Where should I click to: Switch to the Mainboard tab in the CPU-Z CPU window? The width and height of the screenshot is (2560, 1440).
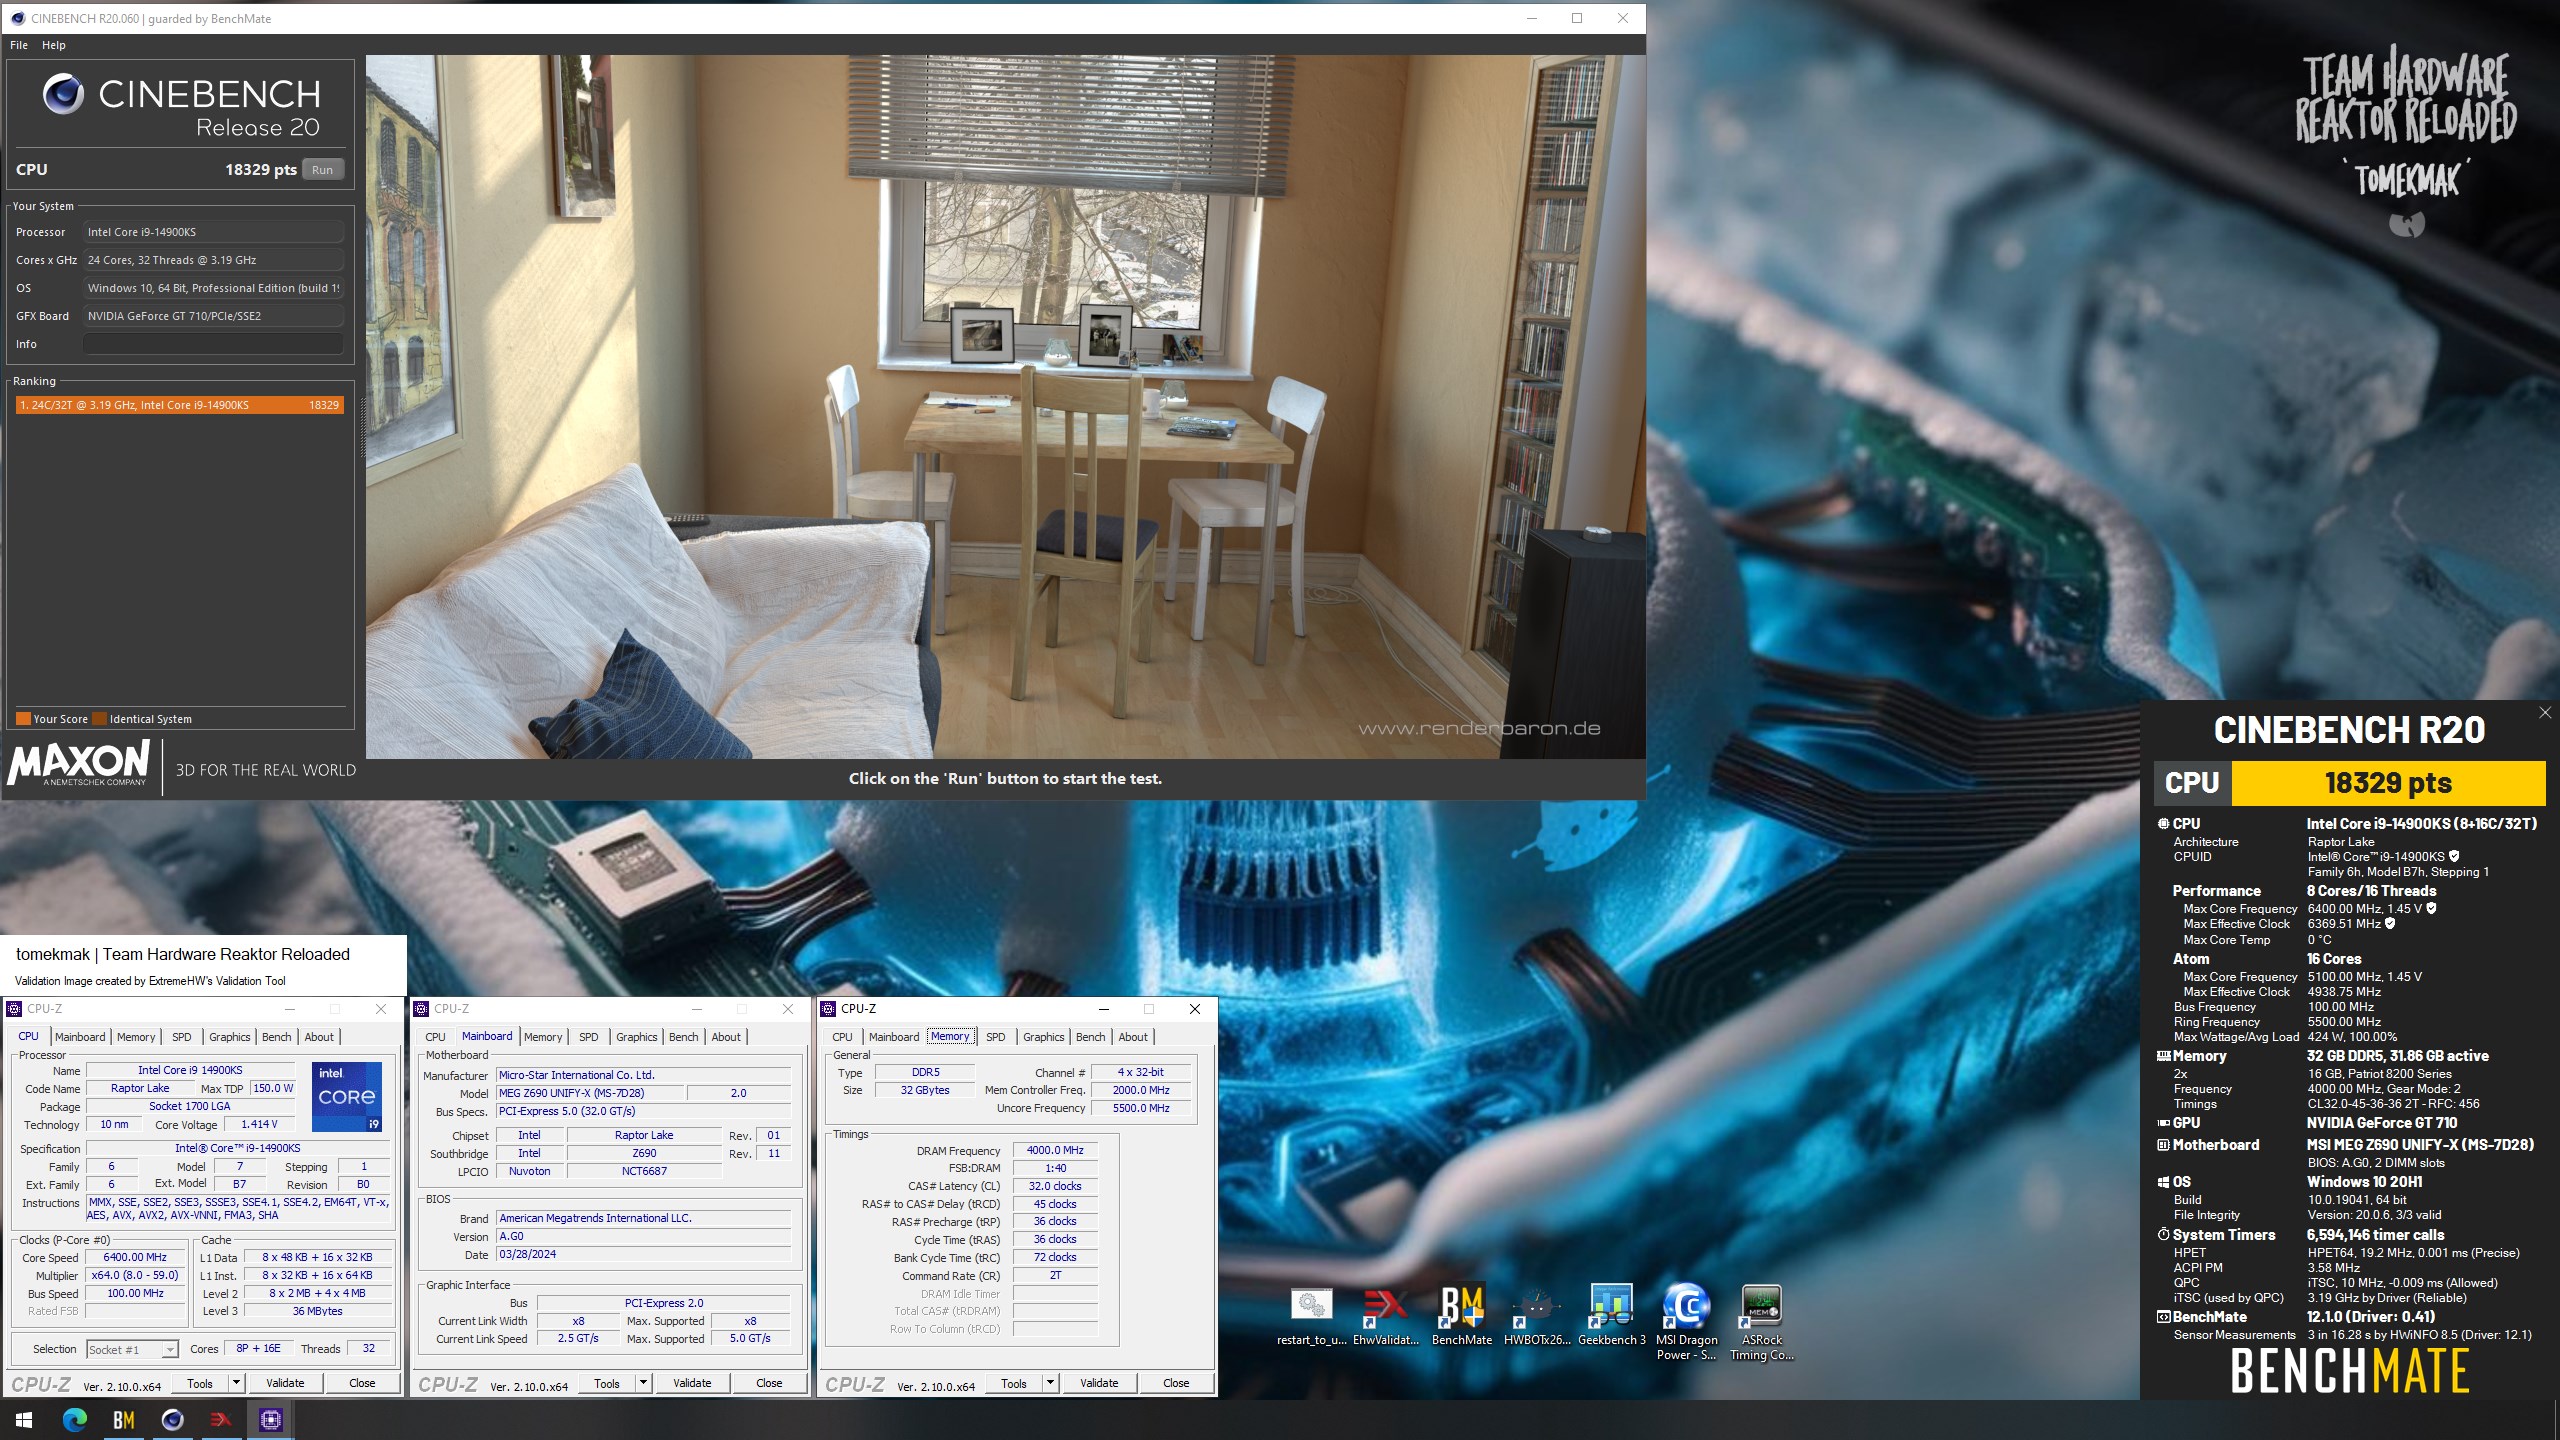coord(80,1037)
